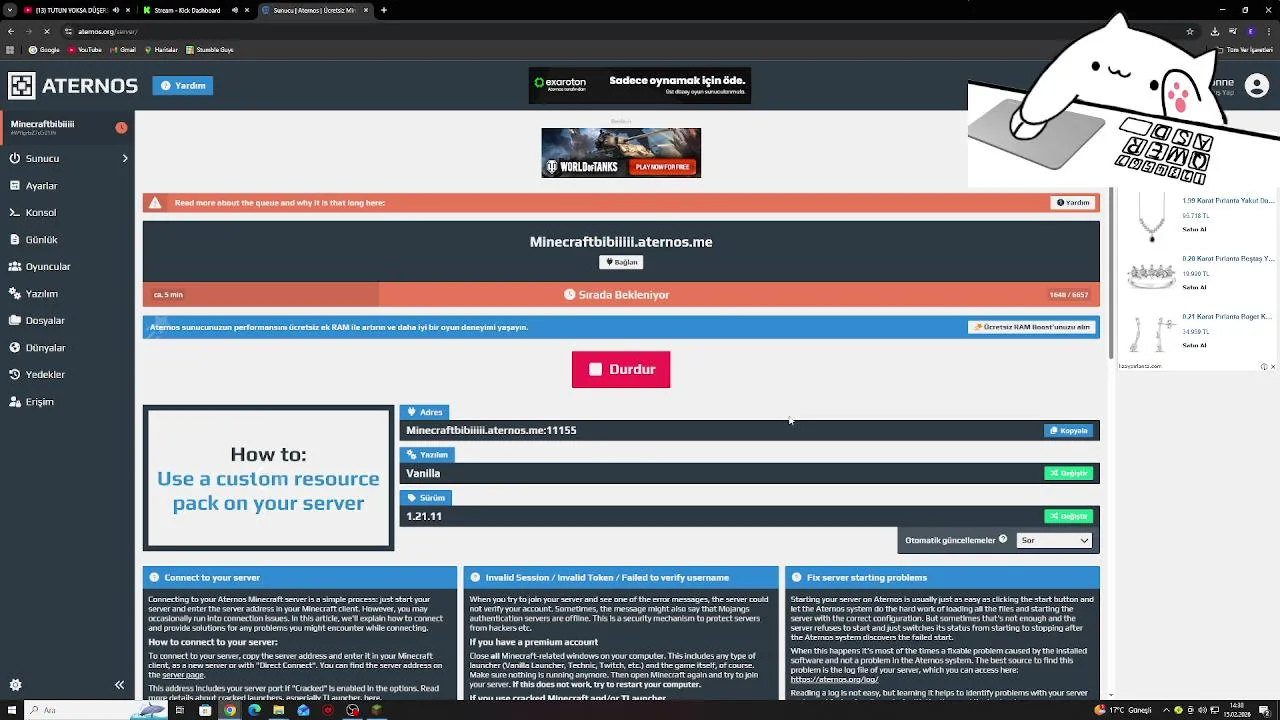The image size is (1280, 720).
Task: Click Yardım button in the queue notice
Action: 1073,202
